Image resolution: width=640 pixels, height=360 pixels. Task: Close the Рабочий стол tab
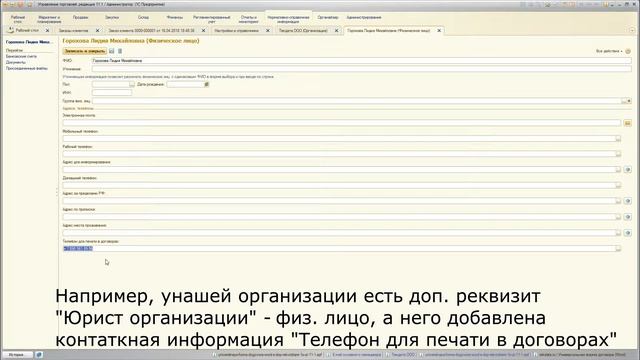click(47, 31)
